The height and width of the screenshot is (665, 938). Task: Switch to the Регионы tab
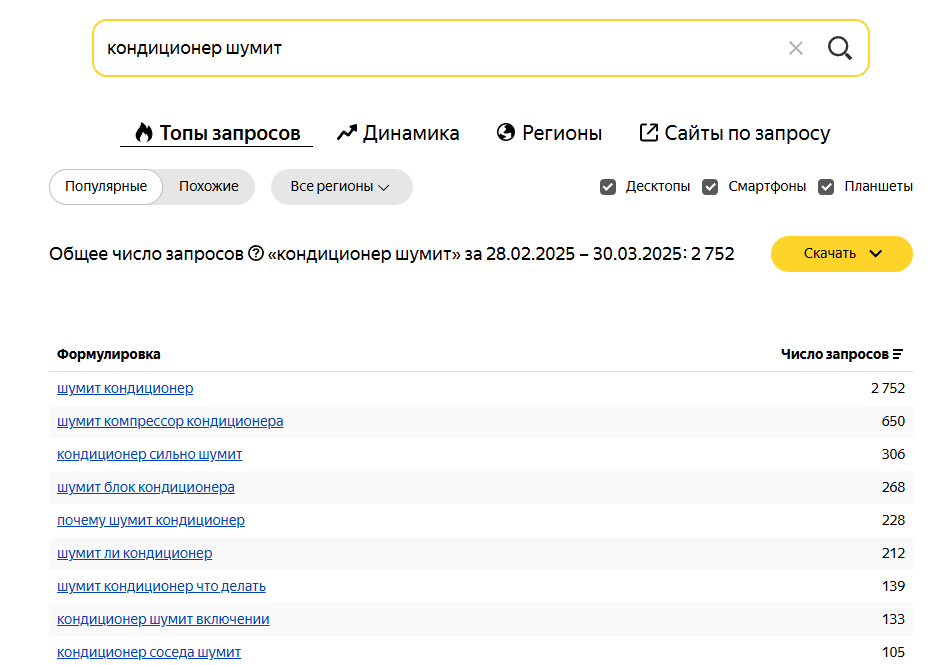click(x=549, y=133)
